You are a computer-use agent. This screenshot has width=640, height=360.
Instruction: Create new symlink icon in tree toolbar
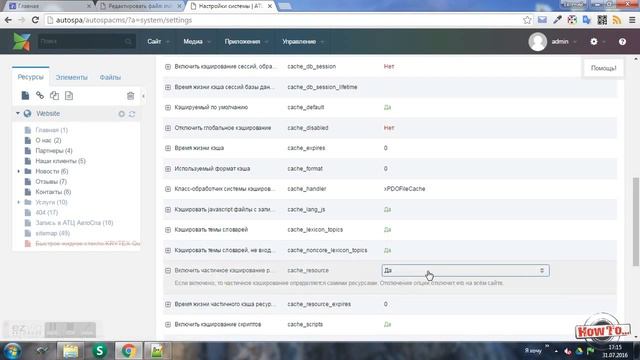point(54,96)
